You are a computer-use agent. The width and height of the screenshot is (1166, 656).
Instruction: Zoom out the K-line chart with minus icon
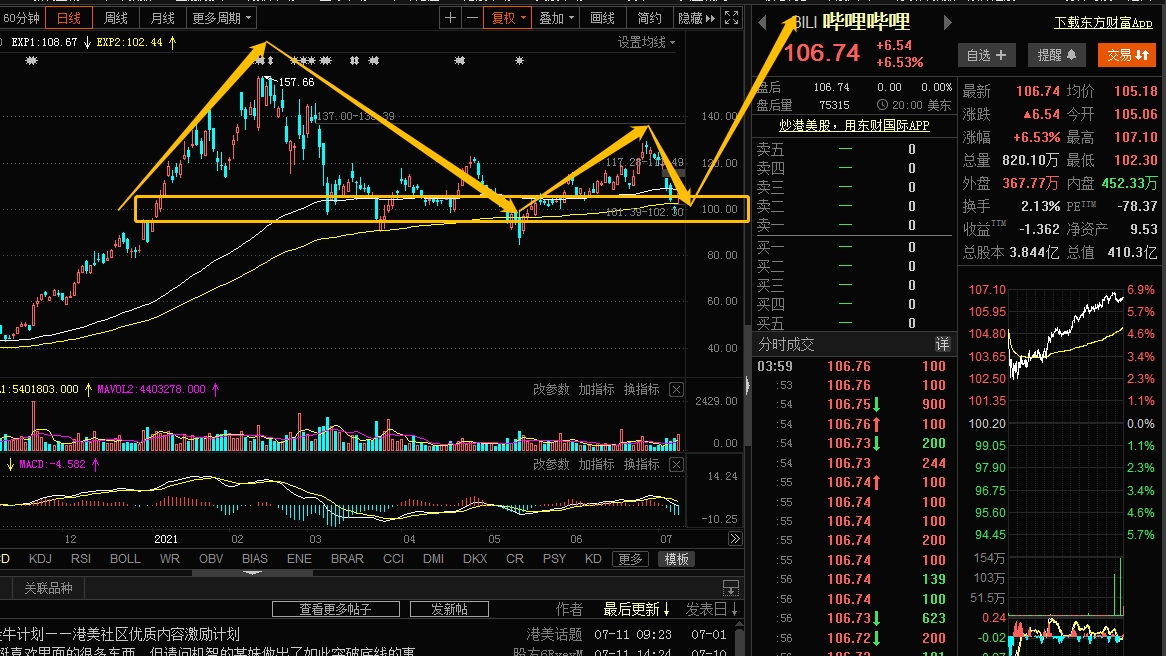tap(471, 18)
